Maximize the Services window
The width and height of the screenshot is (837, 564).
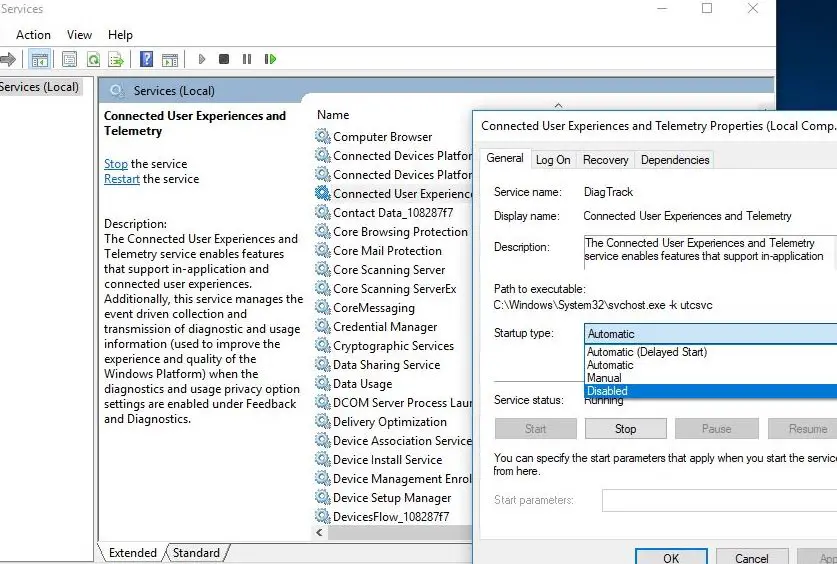click(x=707, y=8)
